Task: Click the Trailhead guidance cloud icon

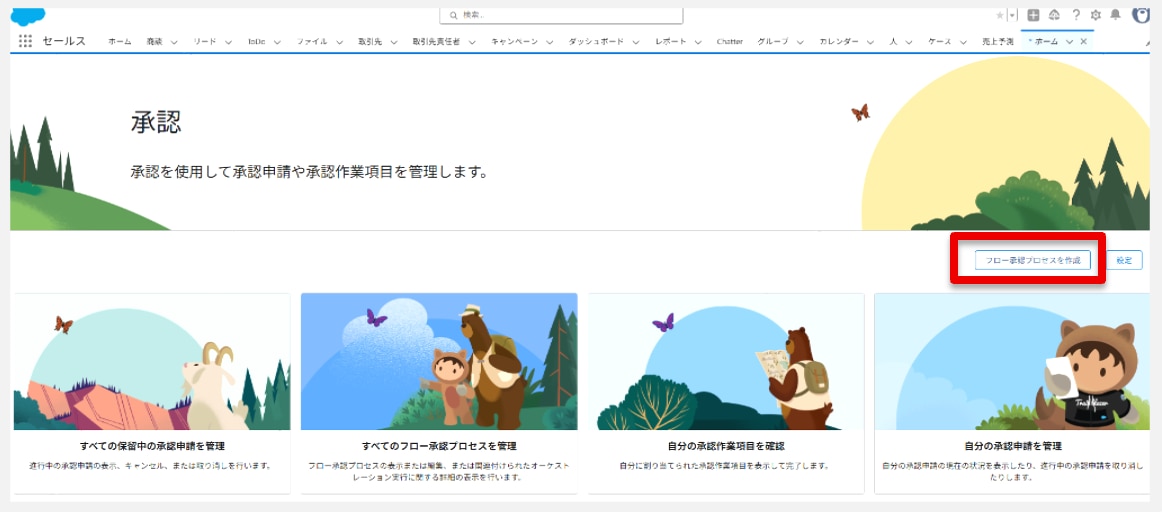Action: (1054, 15)
